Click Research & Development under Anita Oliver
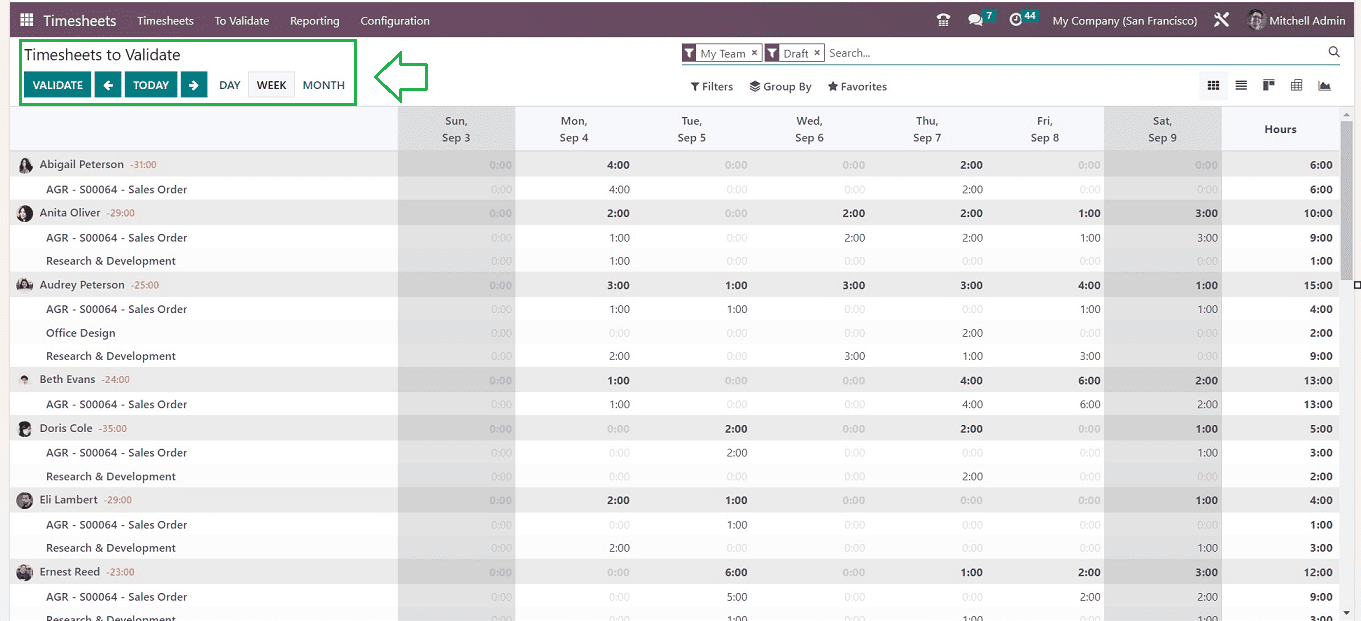This screenshot has width=1361, height=621. coord(675,261)
